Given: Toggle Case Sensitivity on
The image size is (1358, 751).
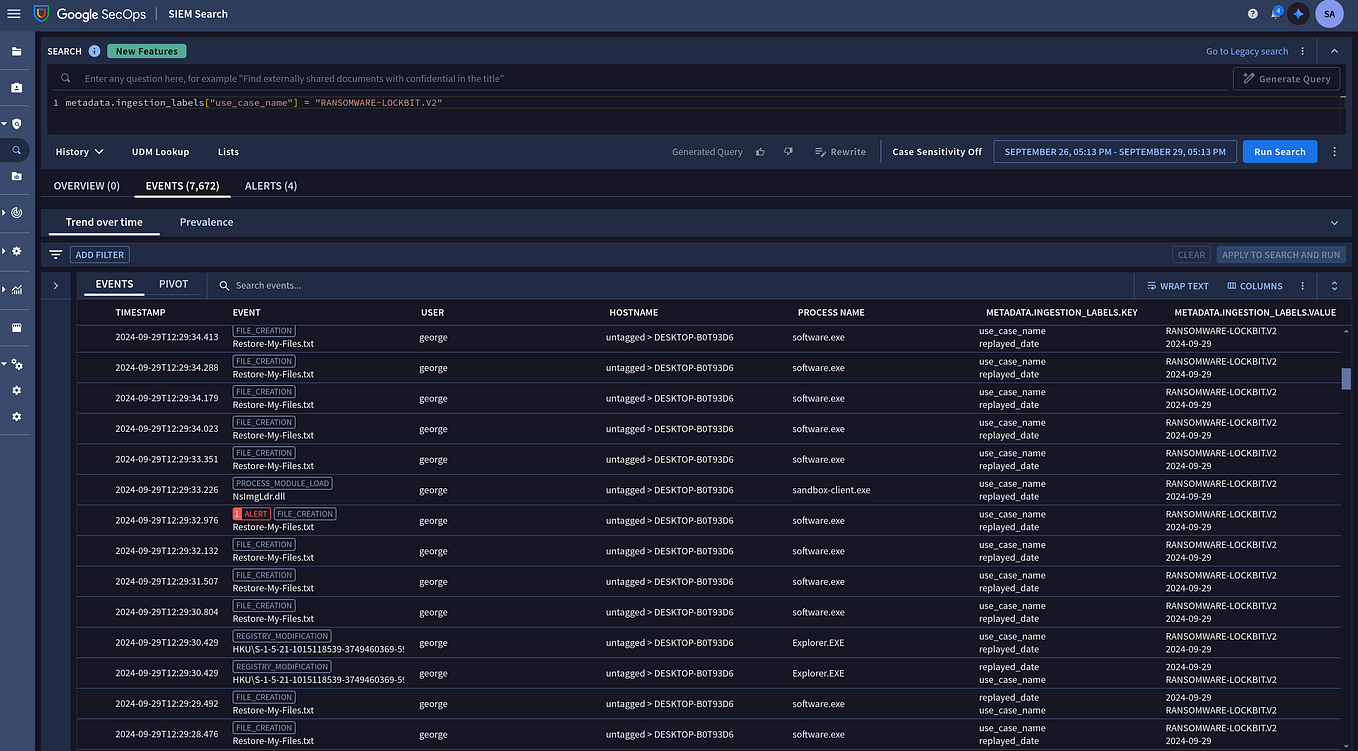Looking at the screenshot, I should coord(937,151).
